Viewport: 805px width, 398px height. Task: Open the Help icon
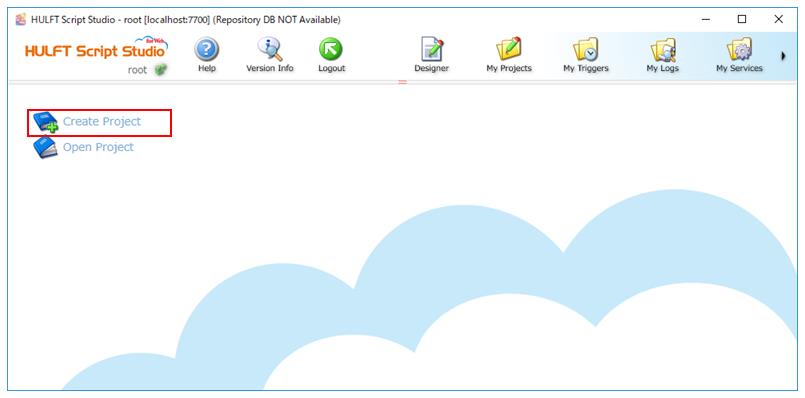pos(206,50)
